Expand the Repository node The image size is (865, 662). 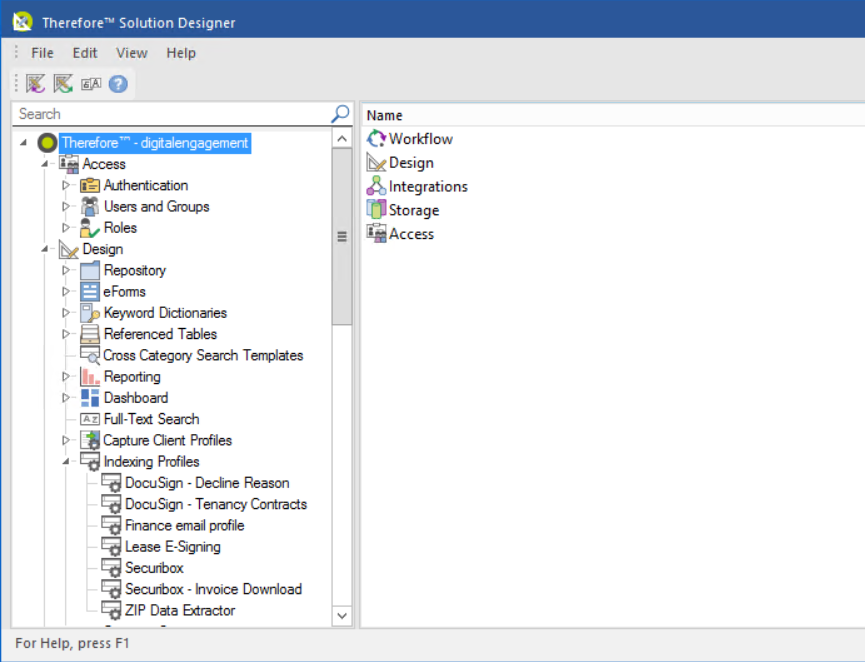click(66, 270)
